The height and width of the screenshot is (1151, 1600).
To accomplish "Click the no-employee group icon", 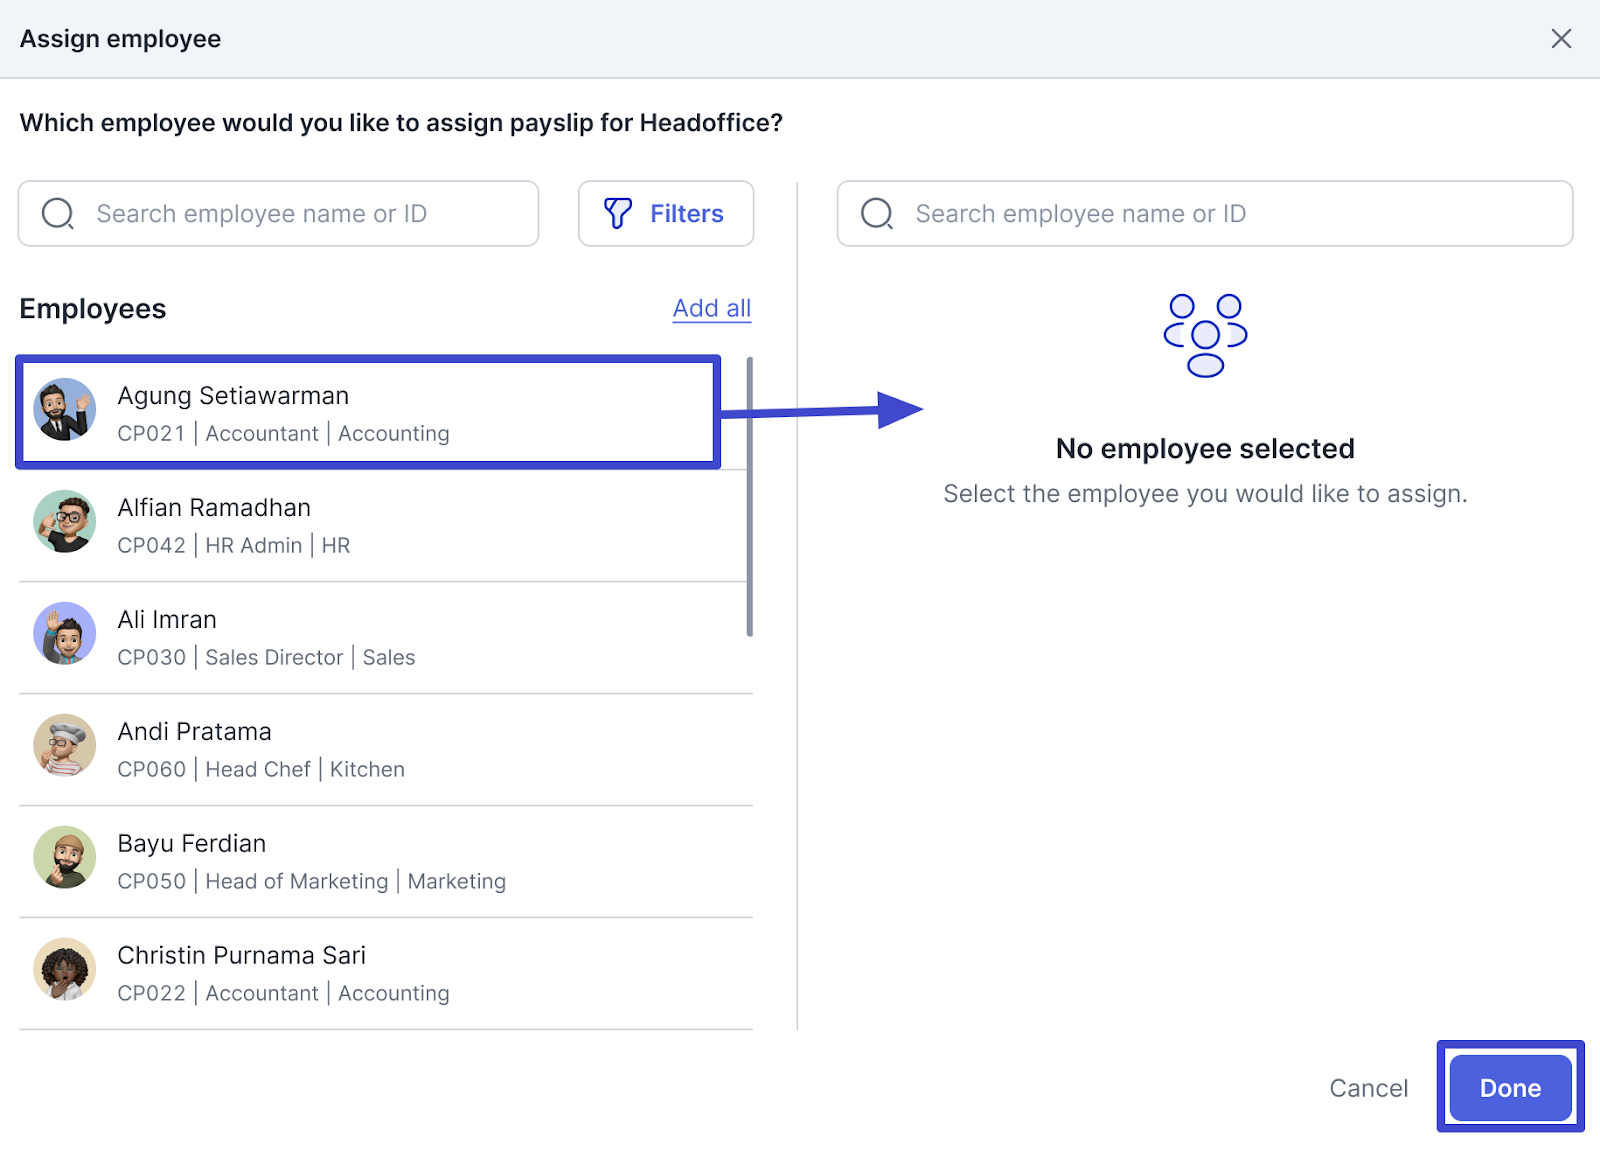I will pyautogui.click(x=1205, y=336).
